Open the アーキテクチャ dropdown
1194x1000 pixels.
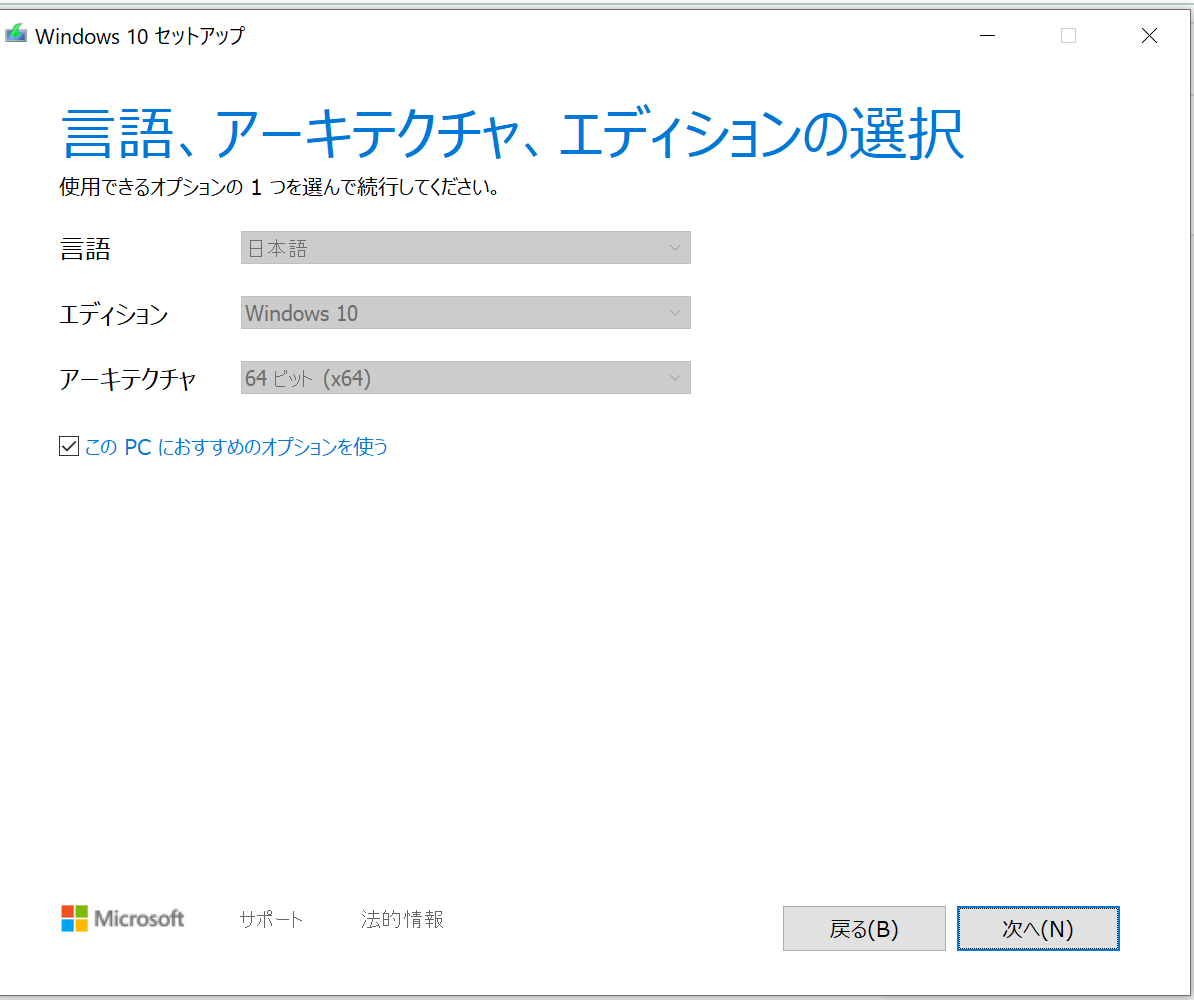[465, 377]
